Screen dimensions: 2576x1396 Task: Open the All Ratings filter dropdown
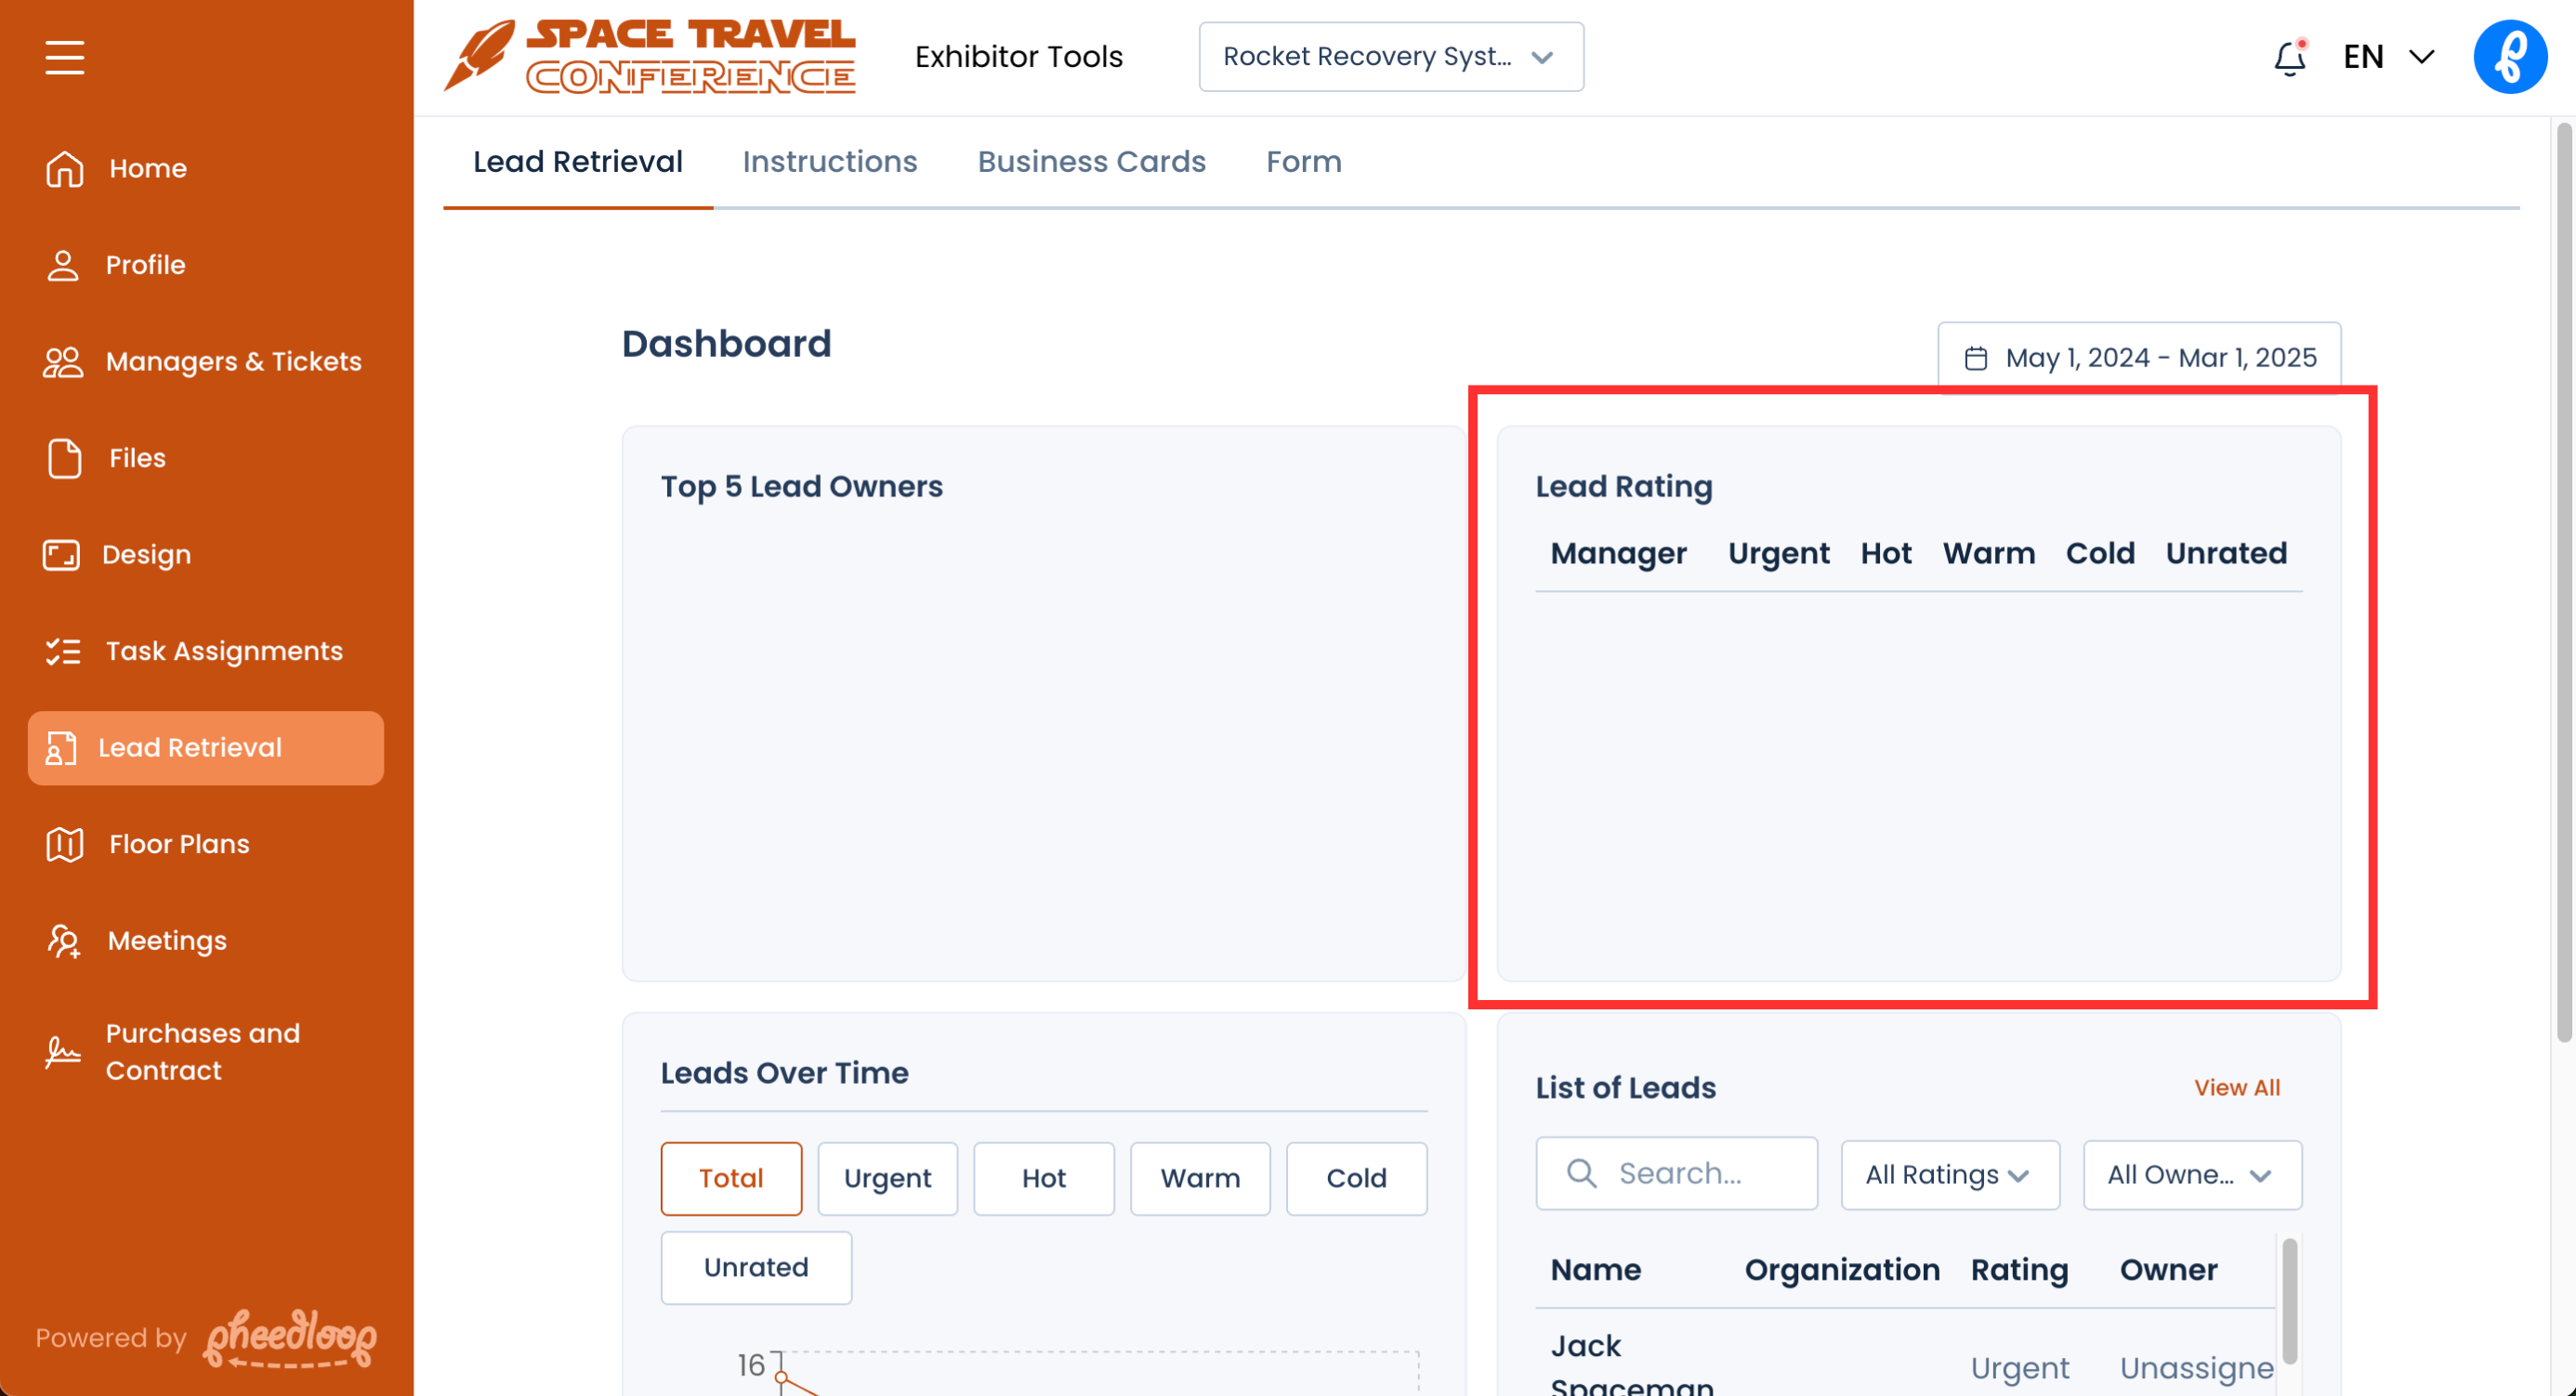1950,1175
